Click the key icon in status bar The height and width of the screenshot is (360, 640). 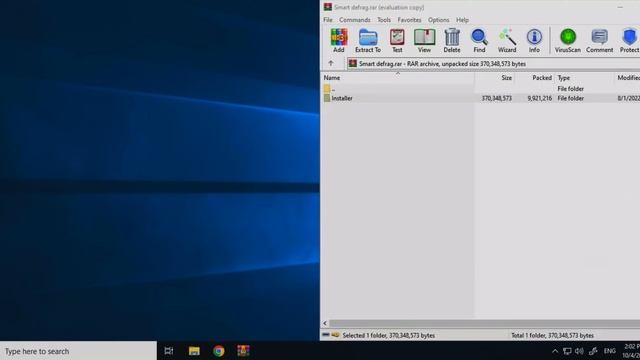coord(335,335)
